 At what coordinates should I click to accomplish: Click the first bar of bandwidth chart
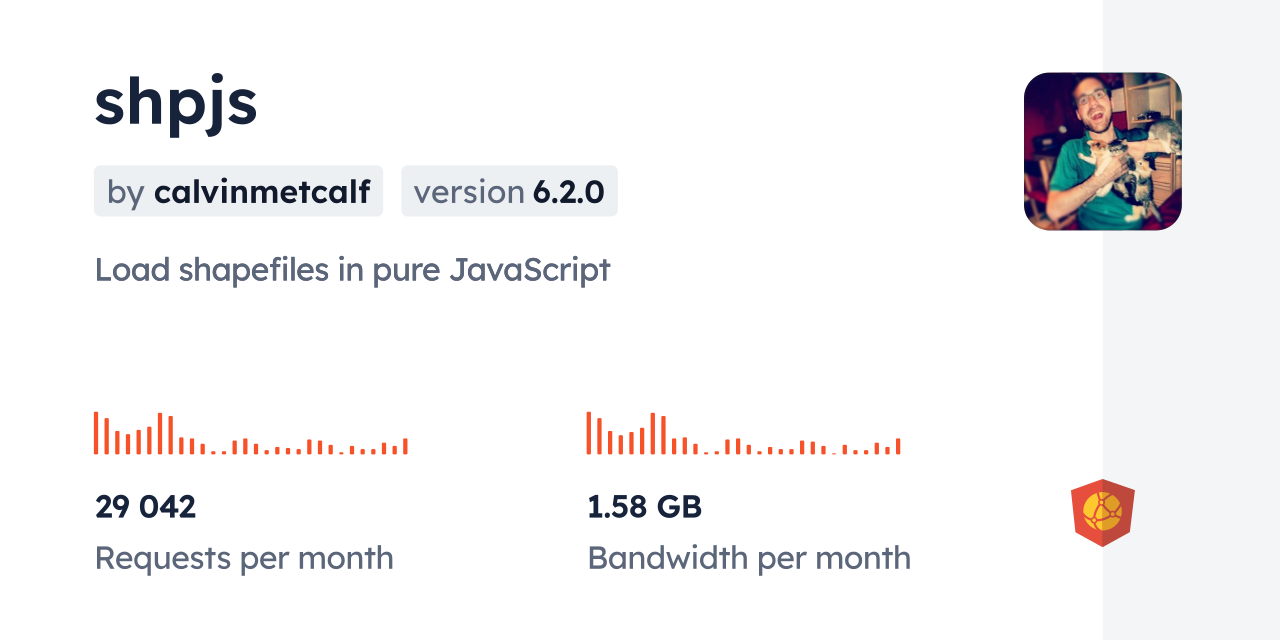(x=589, y=433)
